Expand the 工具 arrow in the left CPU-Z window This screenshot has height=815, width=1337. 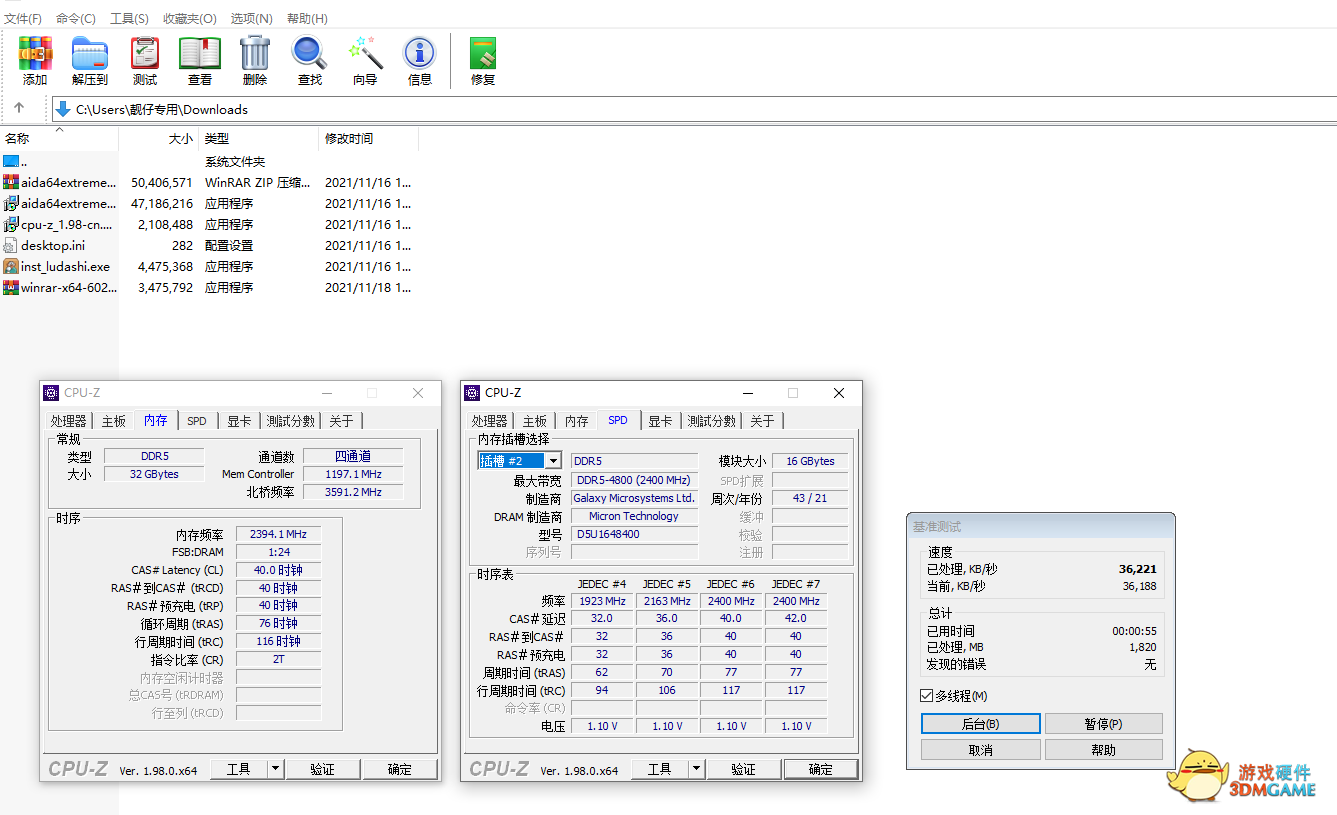pyautogui.click(x=276, y=768)
